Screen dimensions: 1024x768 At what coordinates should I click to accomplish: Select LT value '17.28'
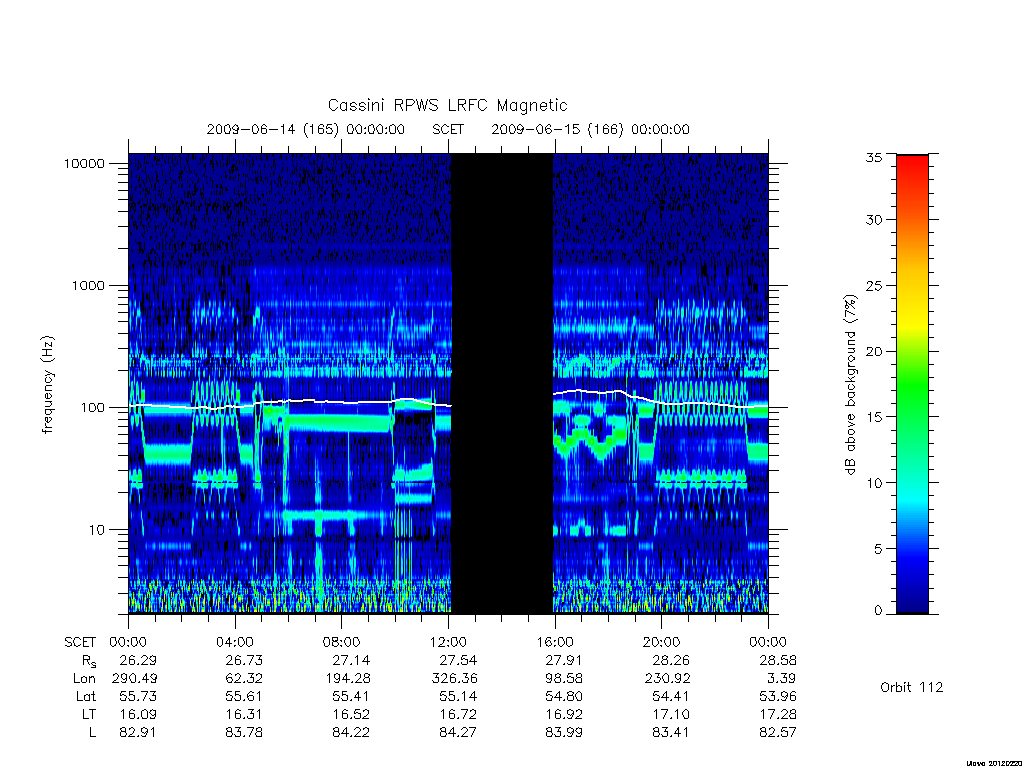[777, 714]
